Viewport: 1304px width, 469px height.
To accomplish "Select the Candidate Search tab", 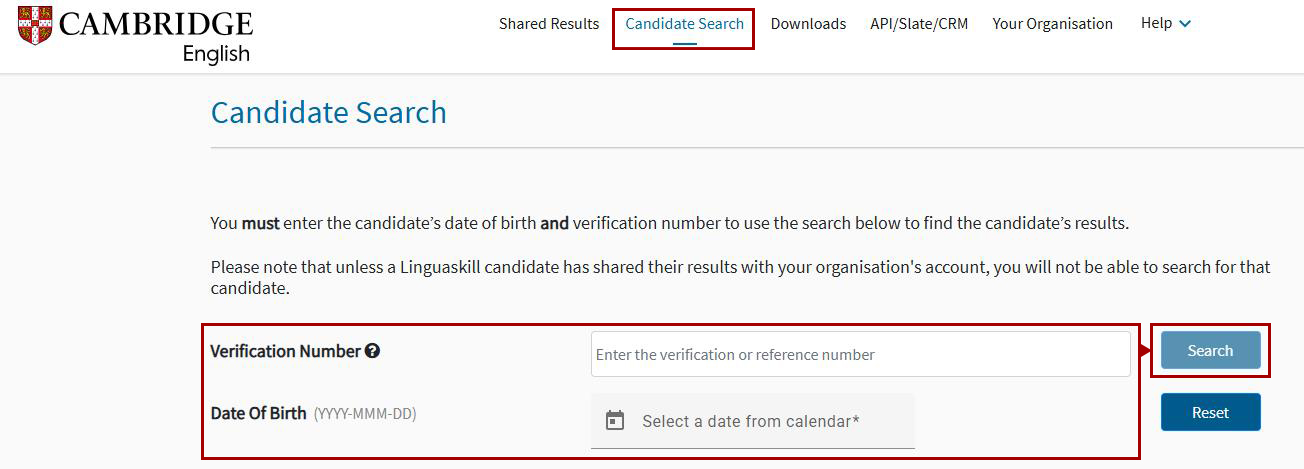I will pos(685,24).
